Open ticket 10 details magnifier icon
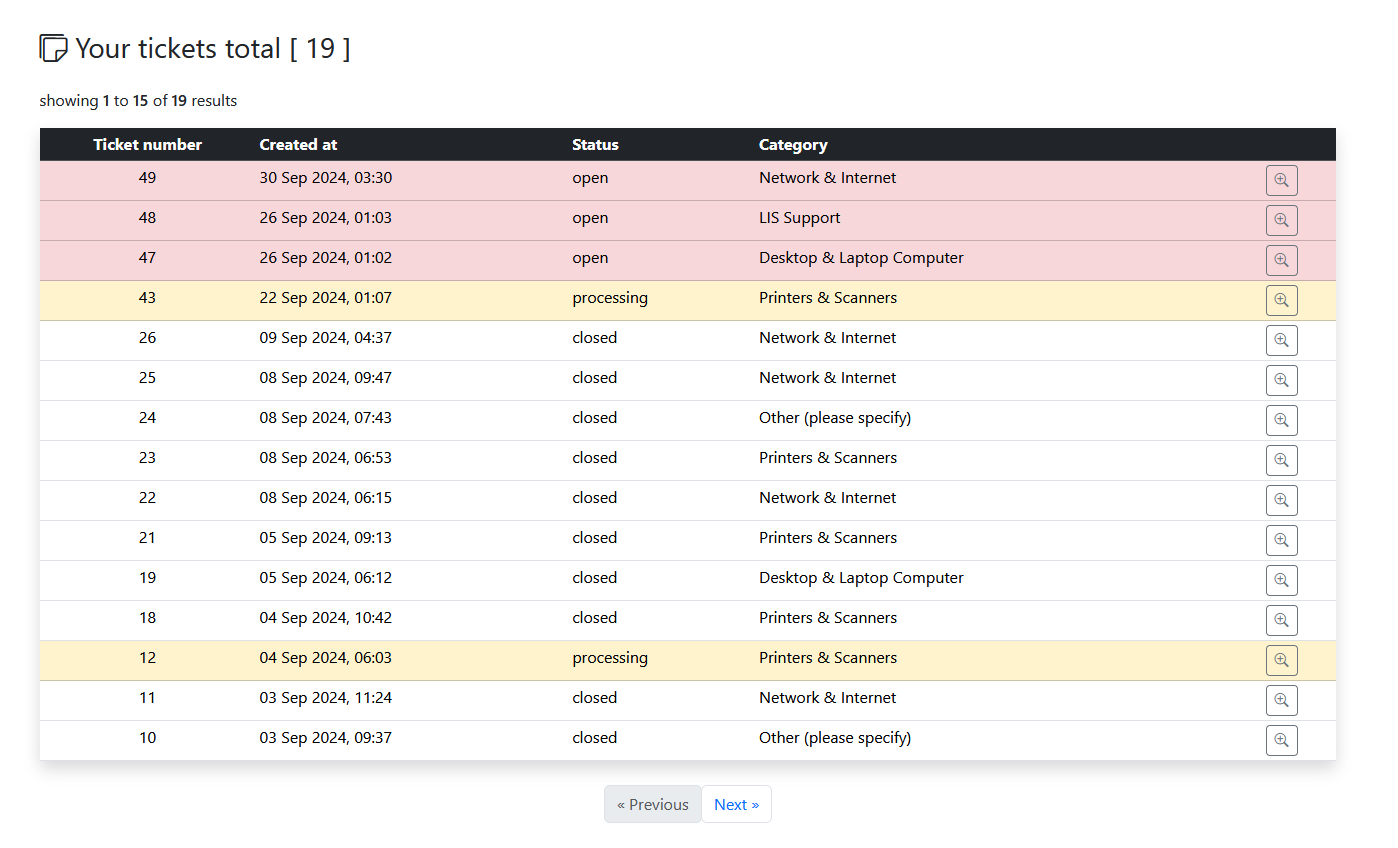The height and width of the screenshot is (848, 1398). coord(1281,740)
